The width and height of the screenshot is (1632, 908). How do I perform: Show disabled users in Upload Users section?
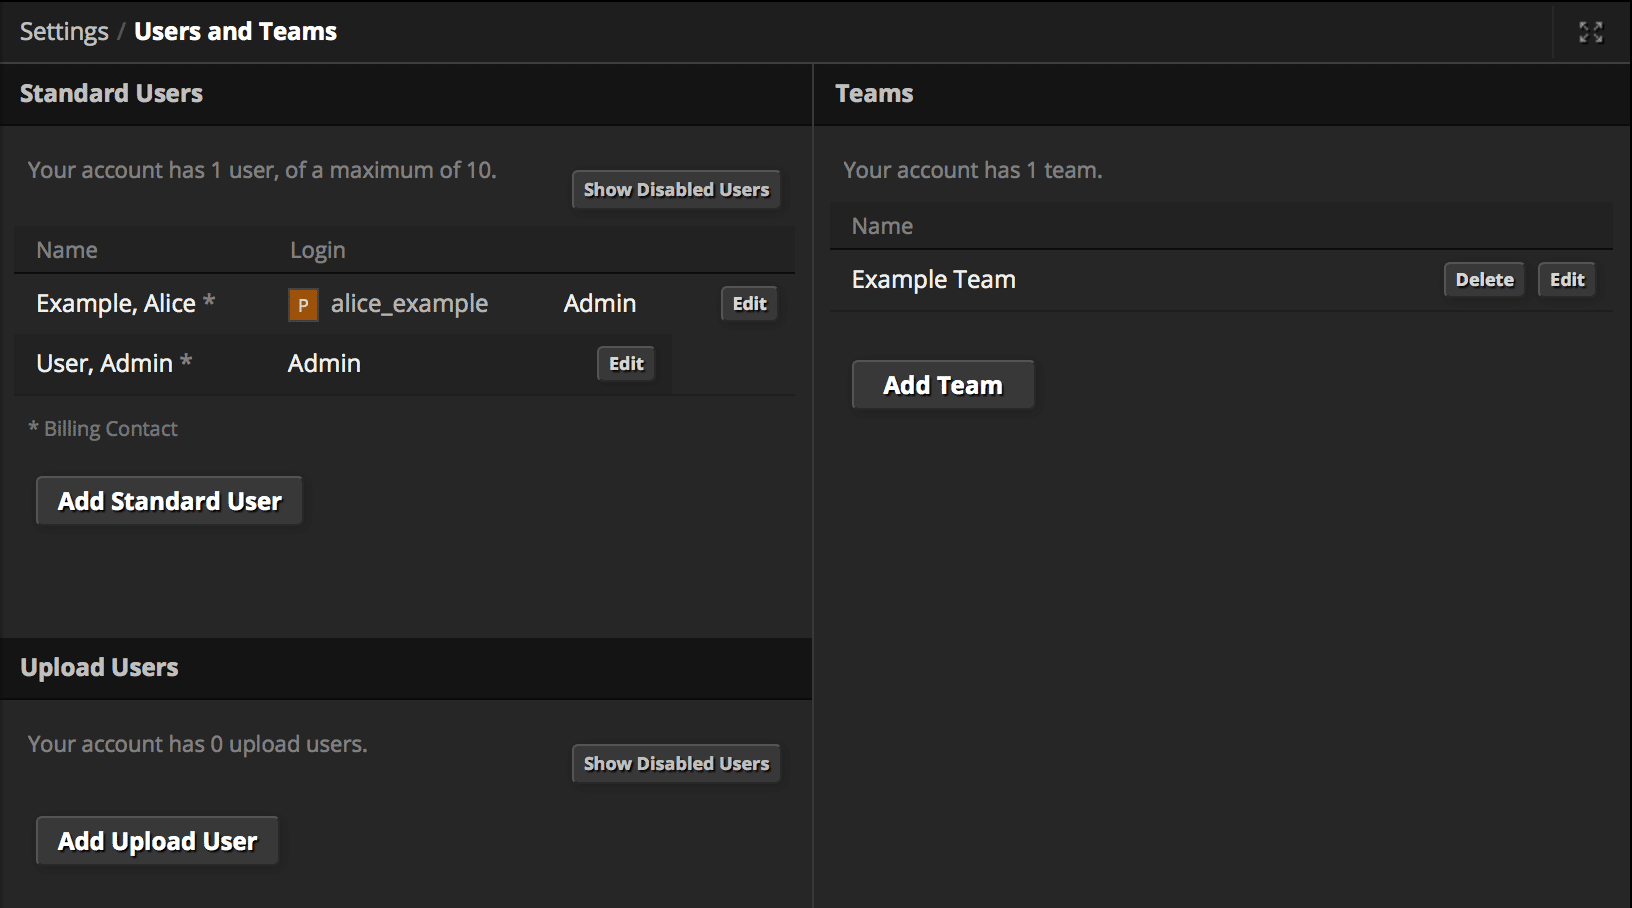[676, 764]
